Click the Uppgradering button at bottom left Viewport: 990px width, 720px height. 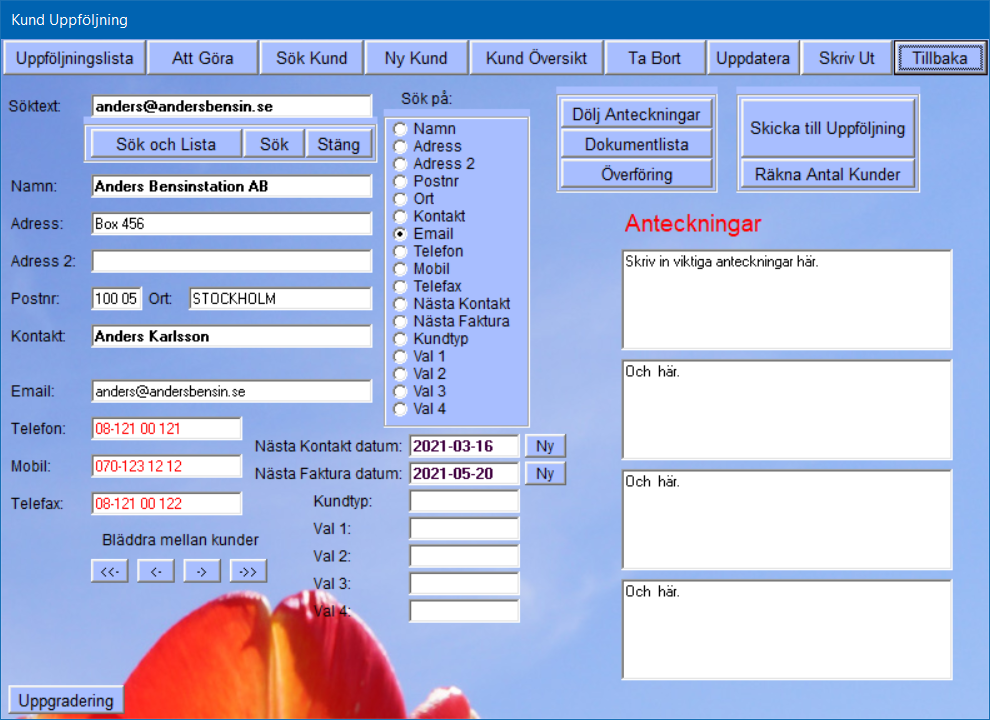click(x=66, y=700)
